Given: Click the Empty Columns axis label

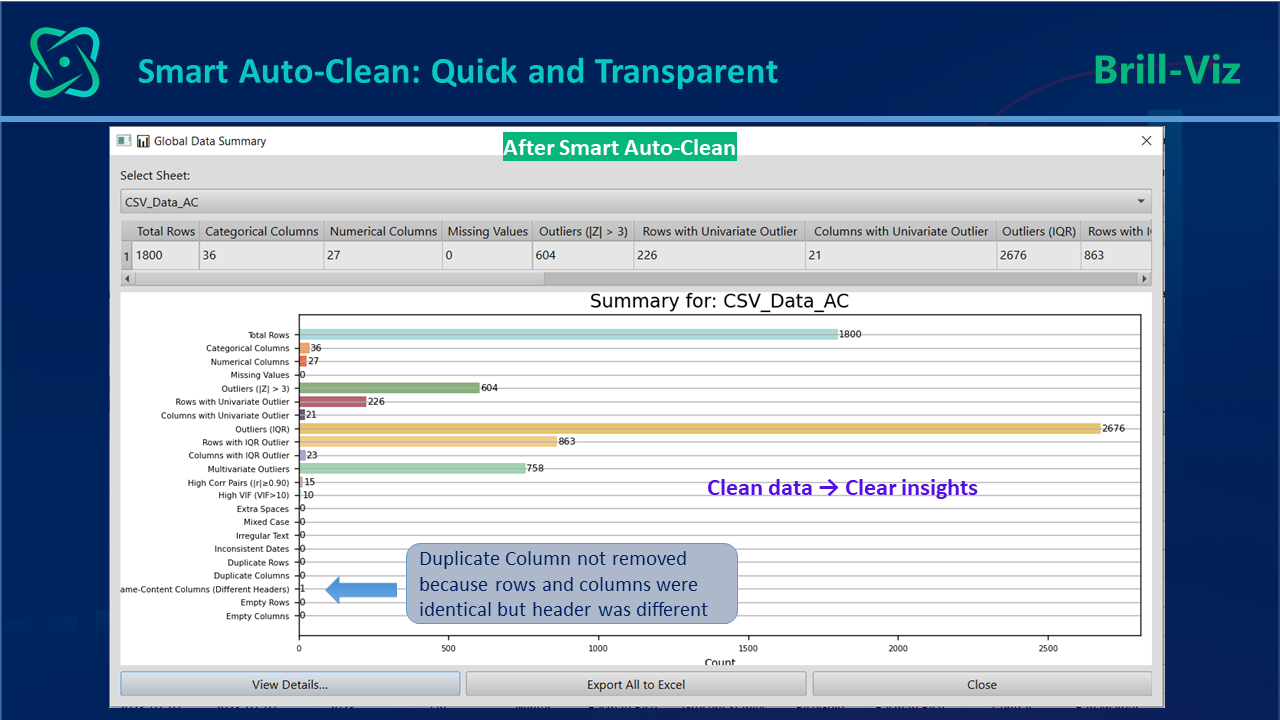Looking at the screenshot, I should pos(258,616).
